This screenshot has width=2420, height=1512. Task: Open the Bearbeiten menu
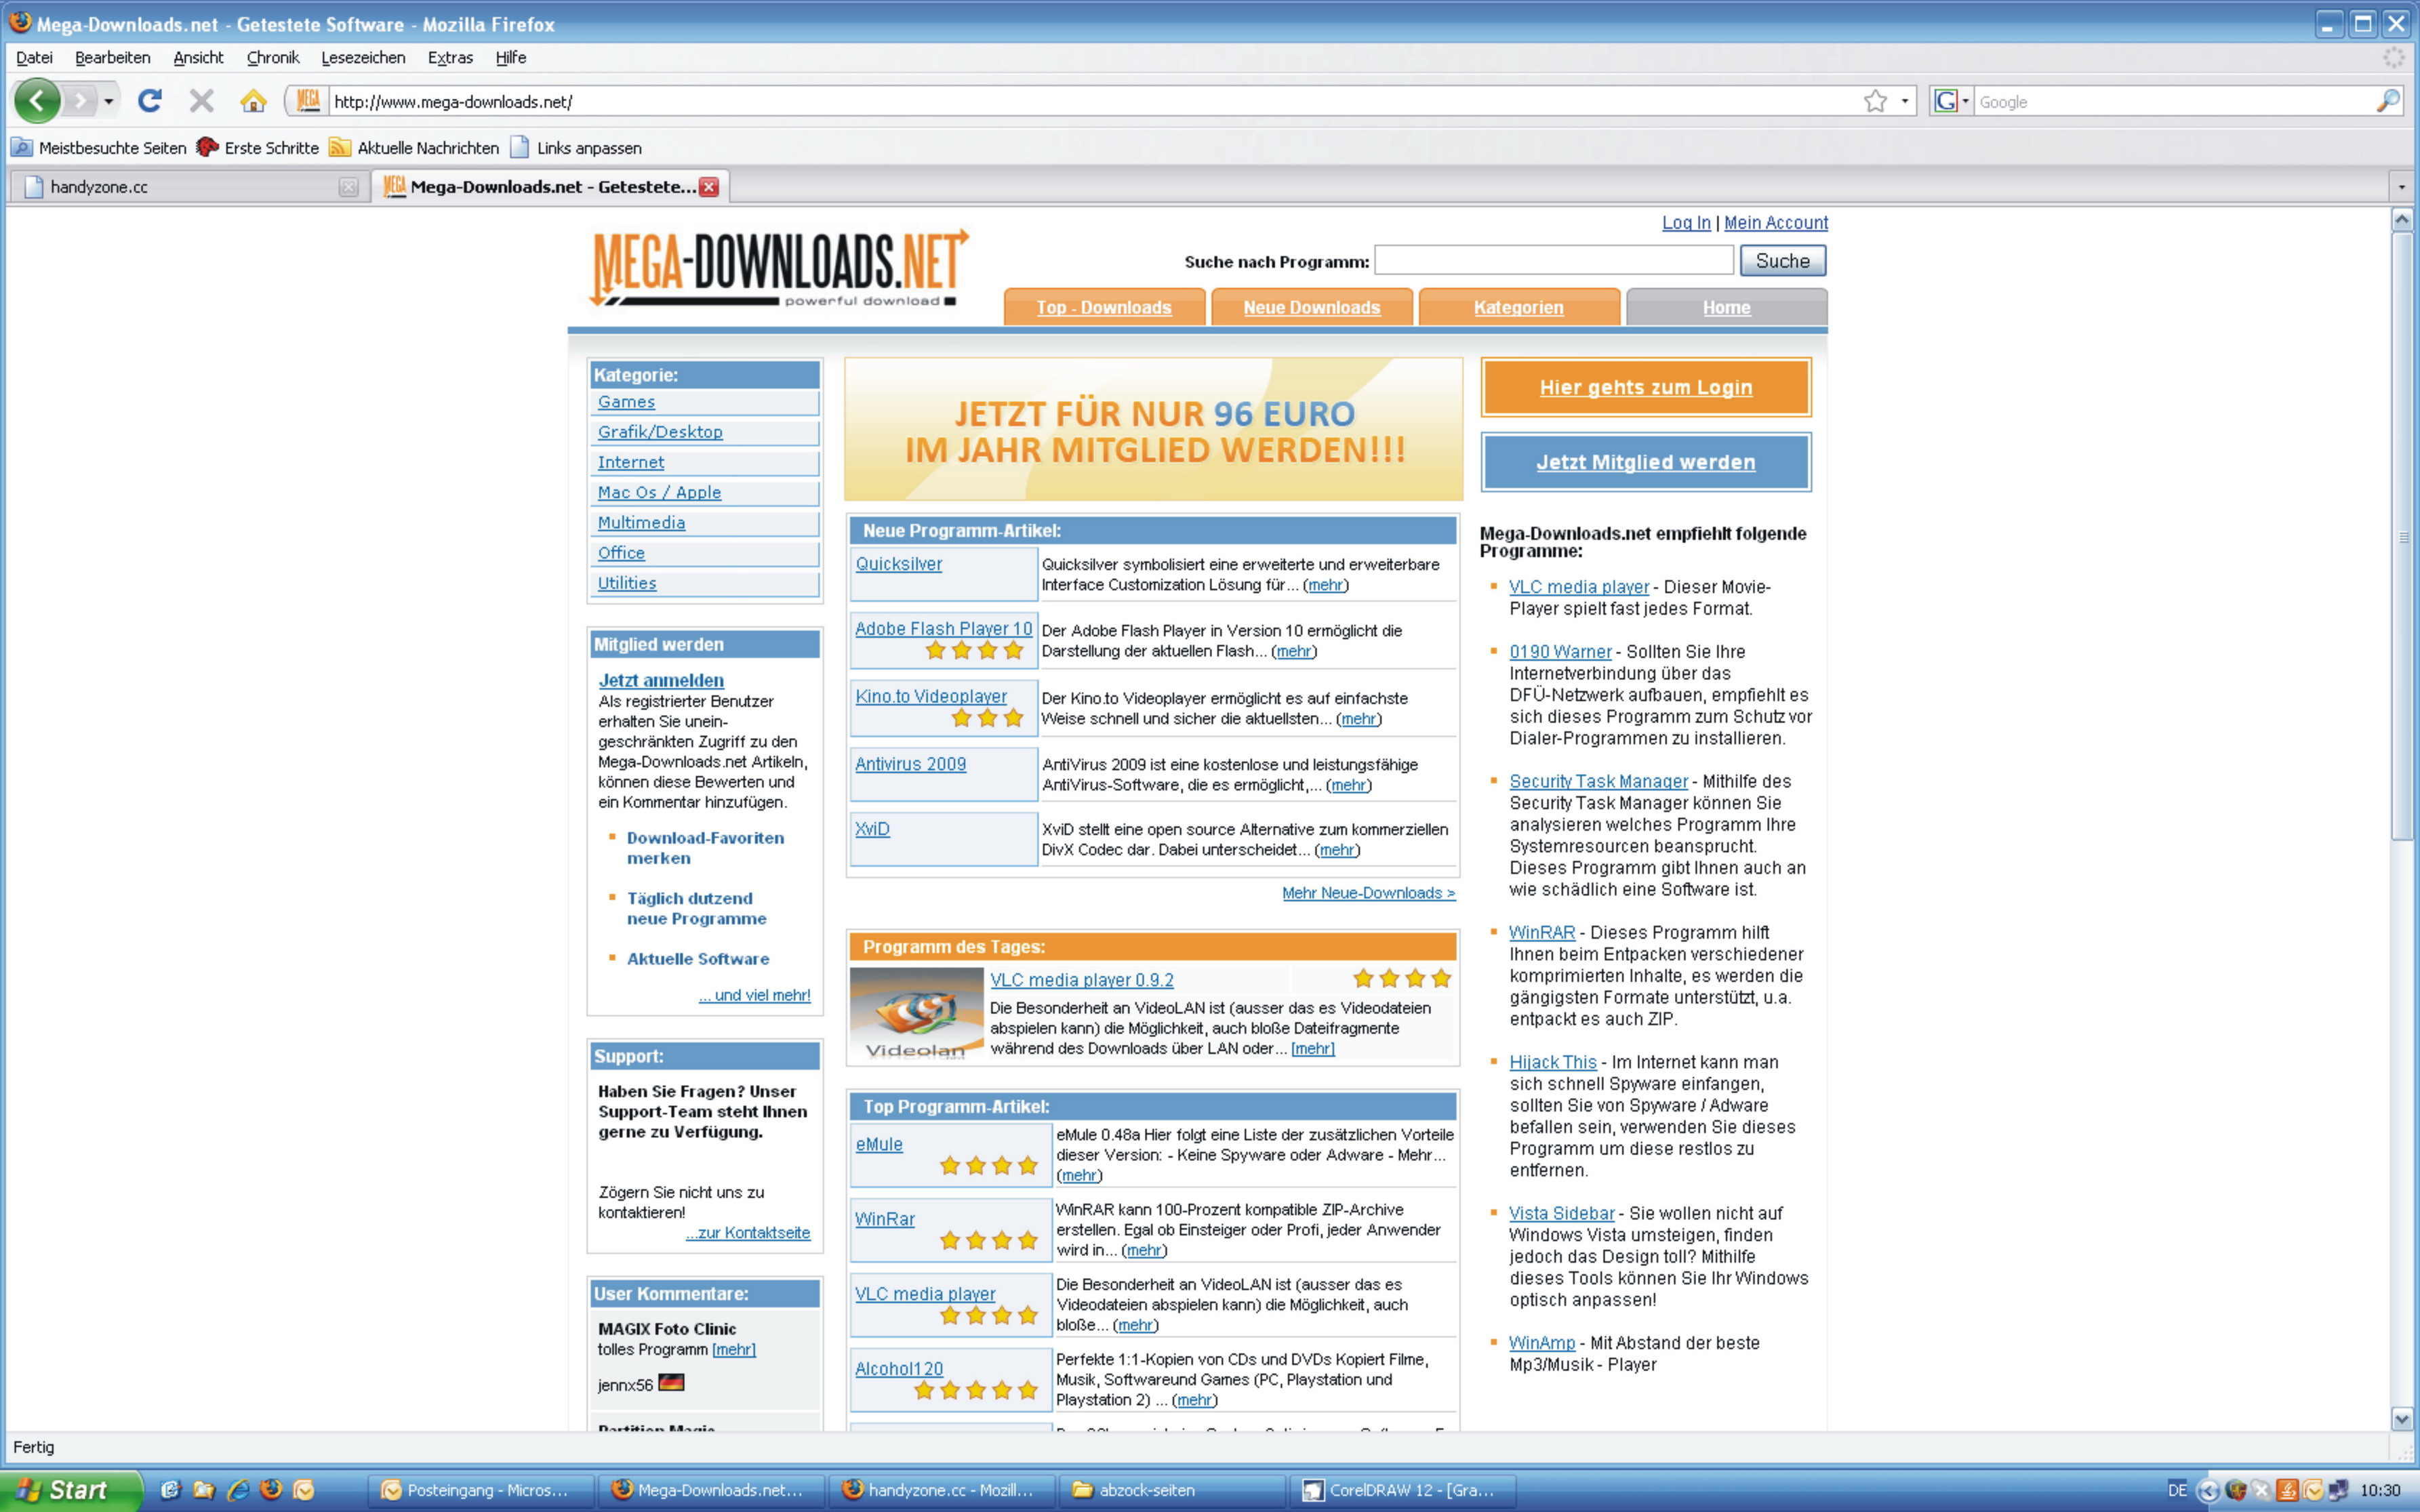(x=112, y=58)
